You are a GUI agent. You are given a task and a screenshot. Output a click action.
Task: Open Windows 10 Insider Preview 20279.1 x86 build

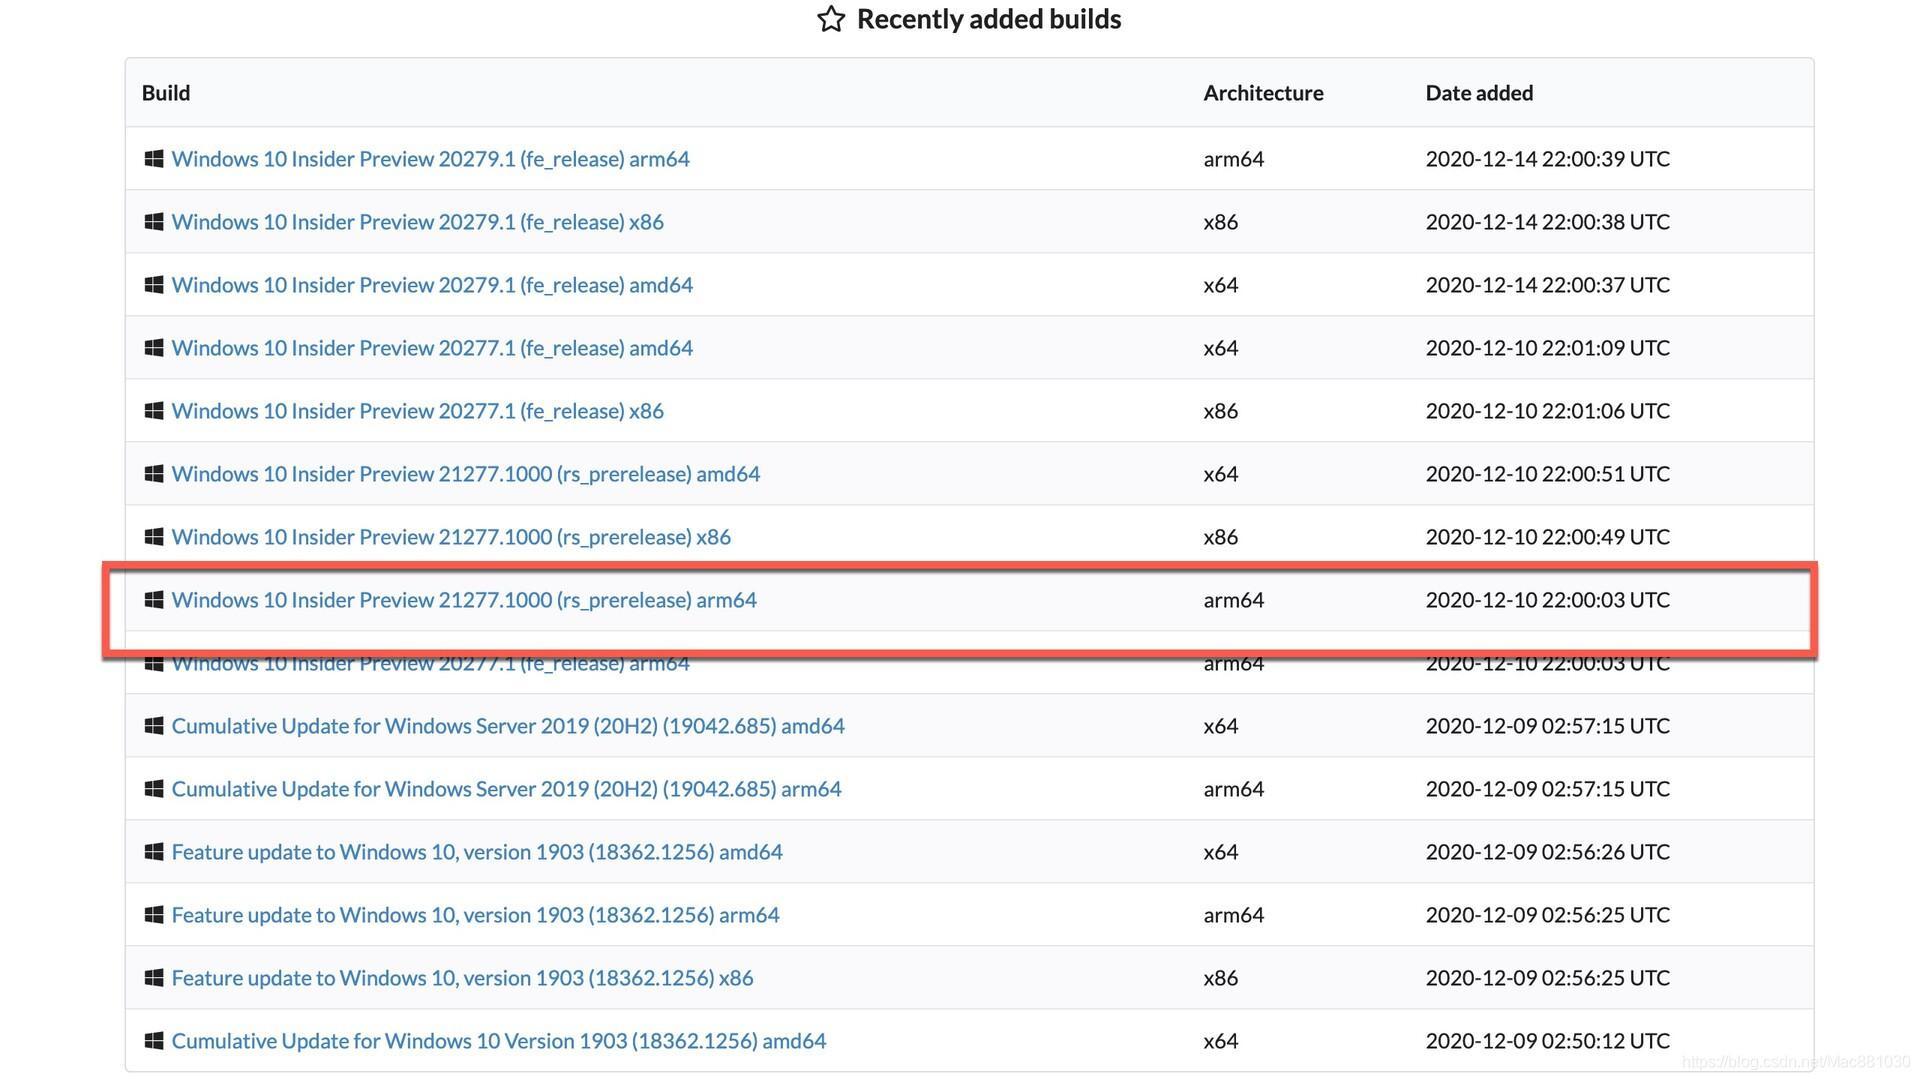417,222
